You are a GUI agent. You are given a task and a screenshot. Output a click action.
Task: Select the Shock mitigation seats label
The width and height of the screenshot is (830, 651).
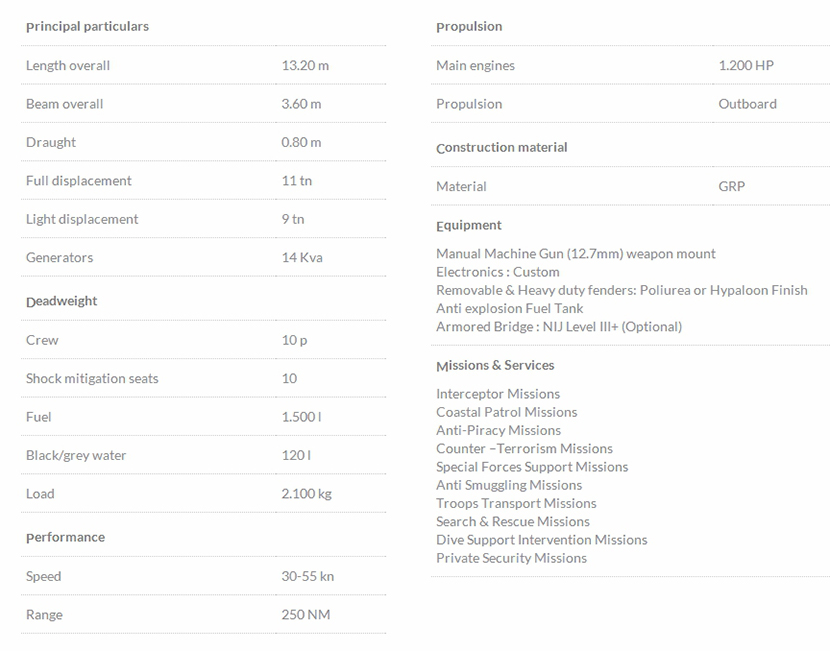(92, 378)
